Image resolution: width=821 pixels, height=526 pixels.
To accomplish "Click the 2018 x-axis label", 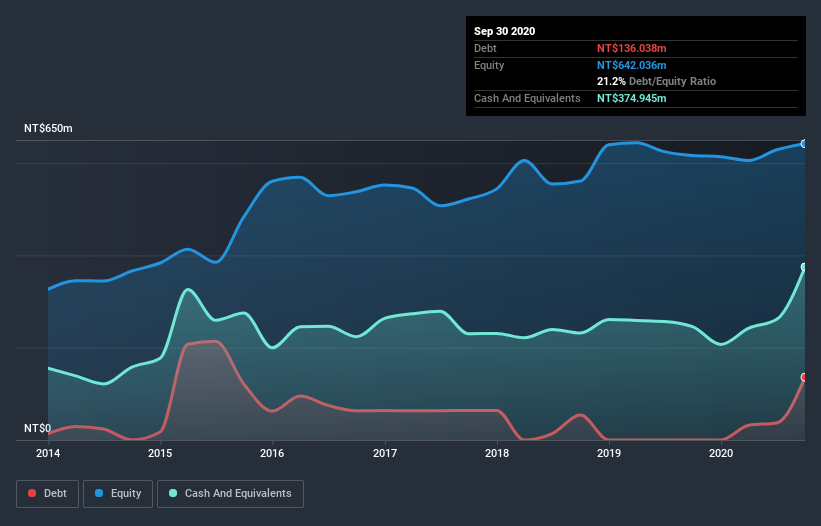I will (x=497, y=453).
